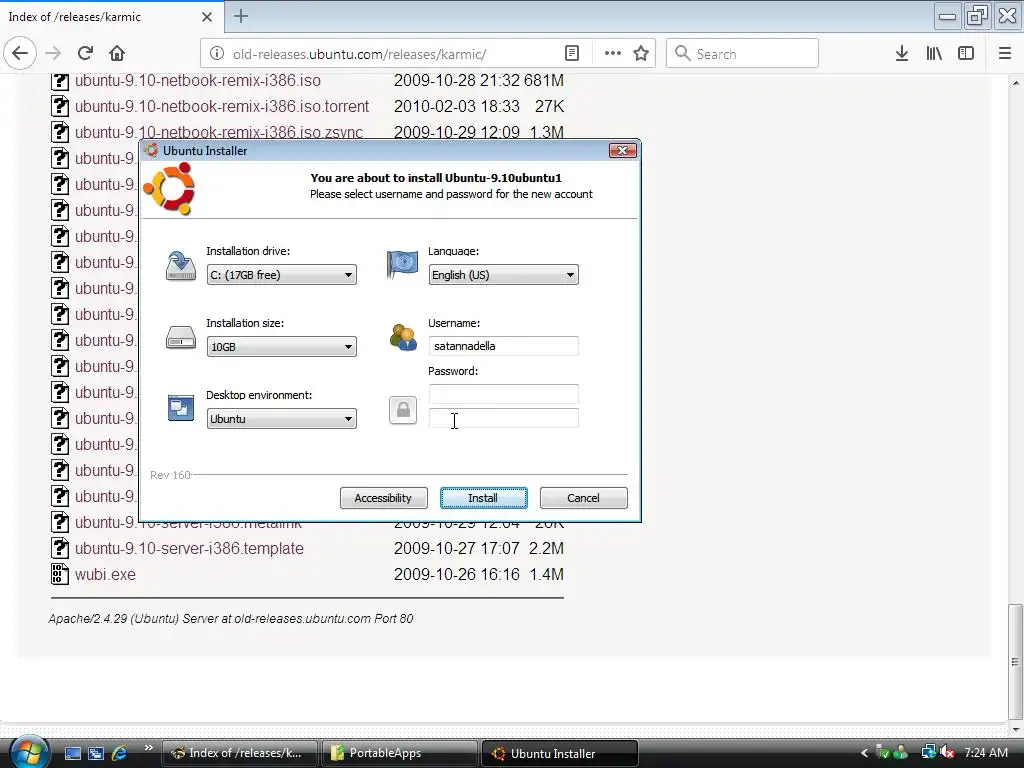Click the 7:24 AM taskbar clock
The width and height of the screenshot is (1024, 768).
(x=986, y=753)
